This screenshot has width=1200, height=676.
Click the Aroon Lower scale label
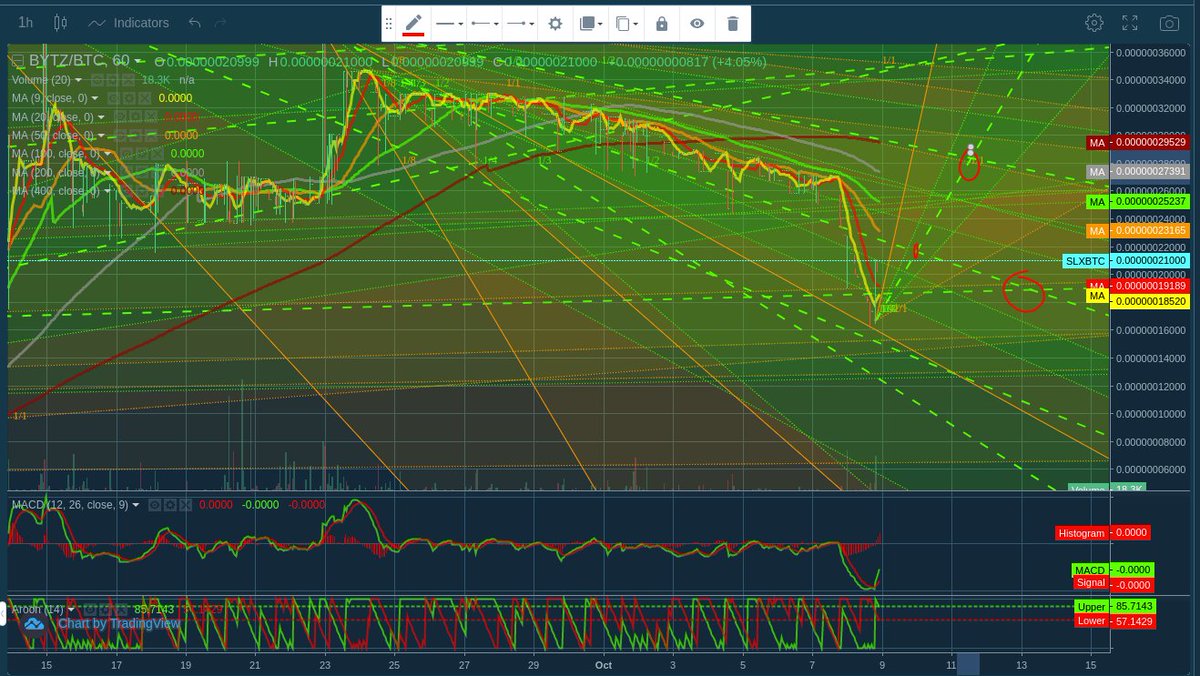click(1091, 621)
